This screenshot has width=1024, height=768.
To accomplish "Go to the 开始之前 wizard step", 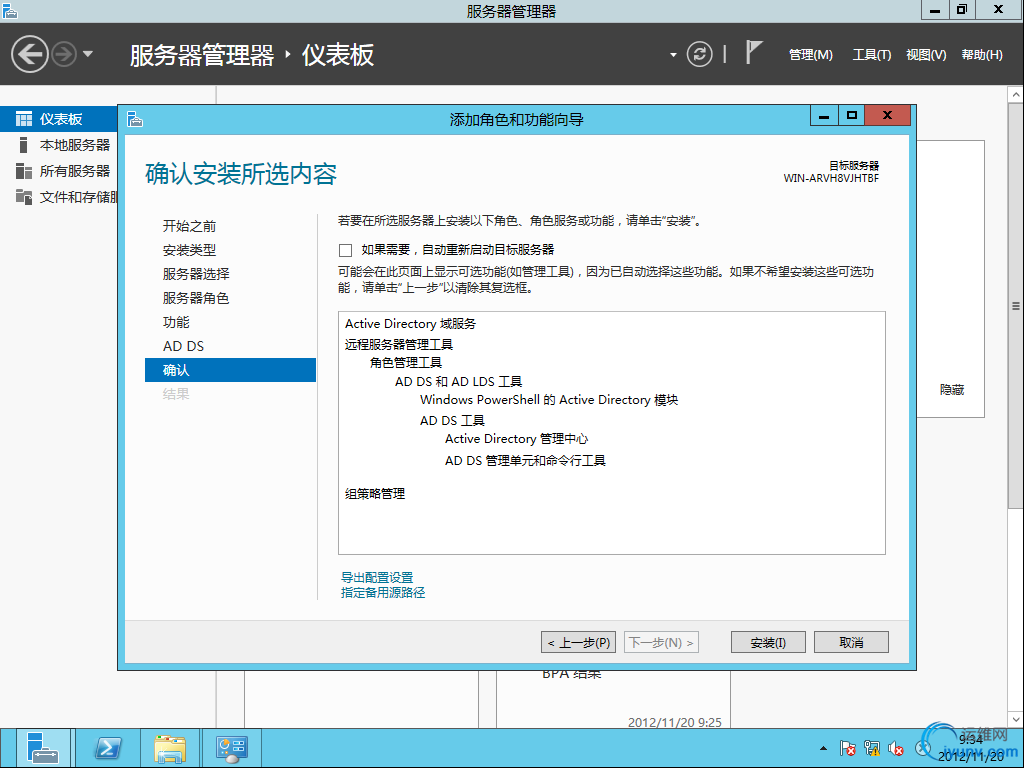I will click(x=189, y=226).
